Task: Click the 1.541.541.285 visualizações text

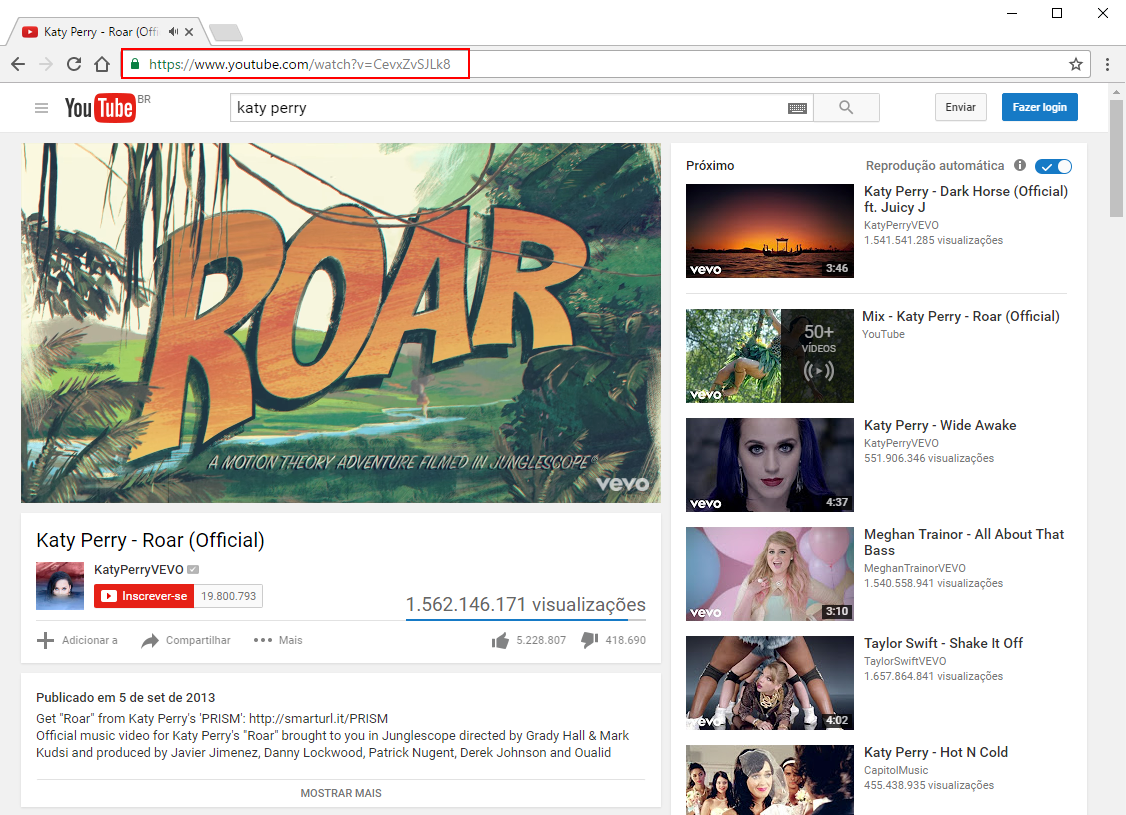Action: click(x=934, y=240)
